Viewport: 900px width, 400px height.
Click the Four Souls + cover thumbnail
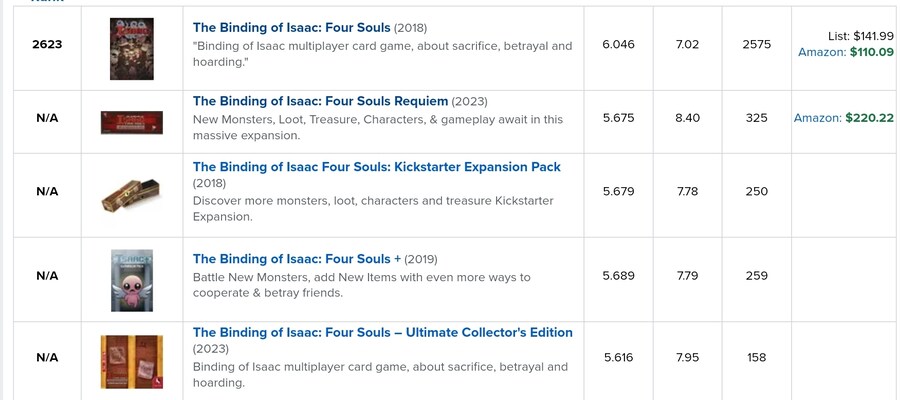pyautogui.click(x=131, y=279)
